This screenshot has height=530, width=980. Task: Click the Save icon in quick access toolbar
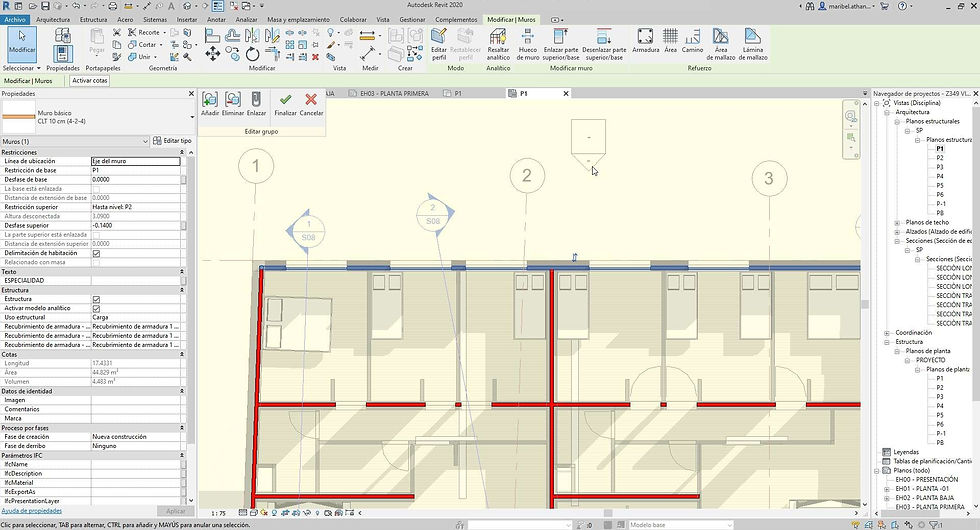pos(46,6)
